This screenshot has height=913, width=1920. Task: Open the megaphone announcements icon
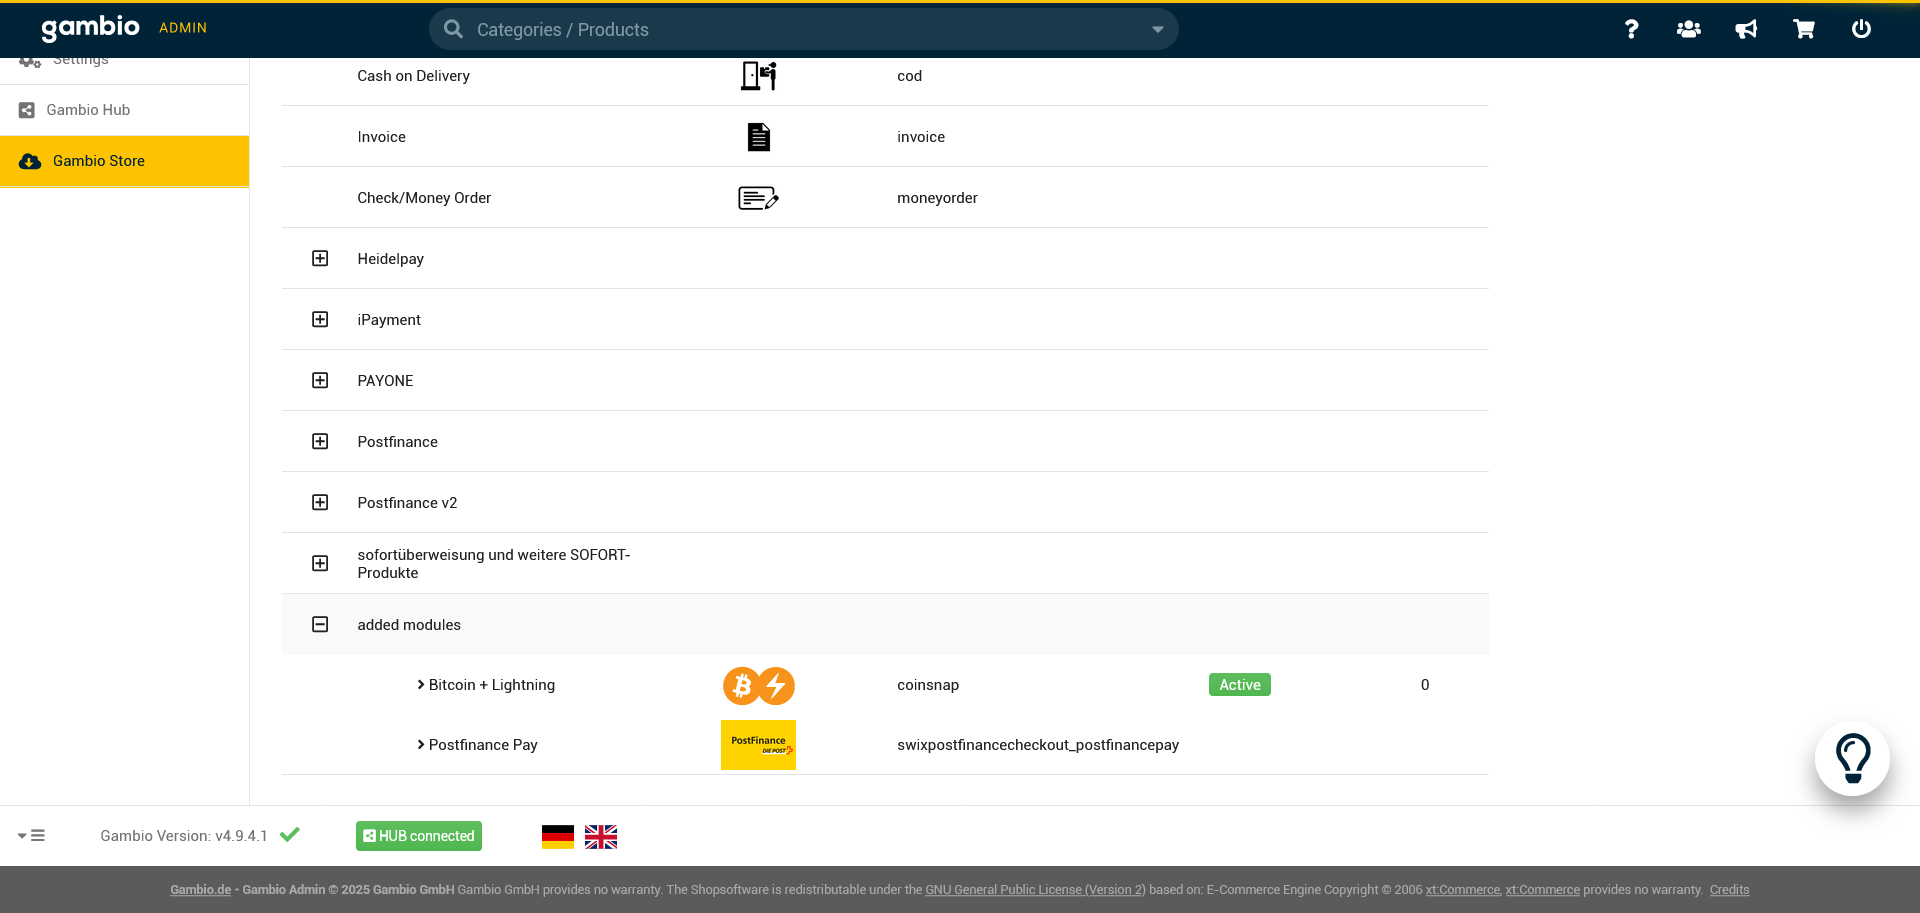1746,29
